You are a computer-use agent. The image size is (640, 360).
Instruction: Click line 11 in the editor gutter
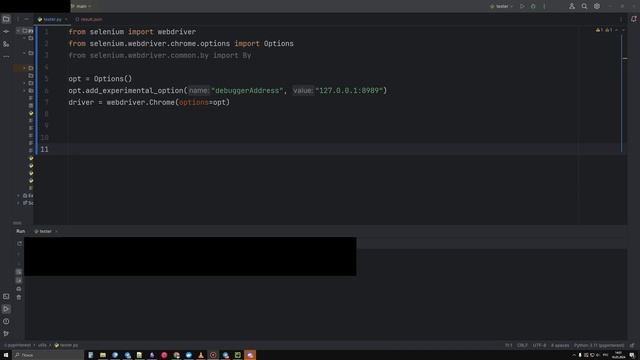[44, 149]
